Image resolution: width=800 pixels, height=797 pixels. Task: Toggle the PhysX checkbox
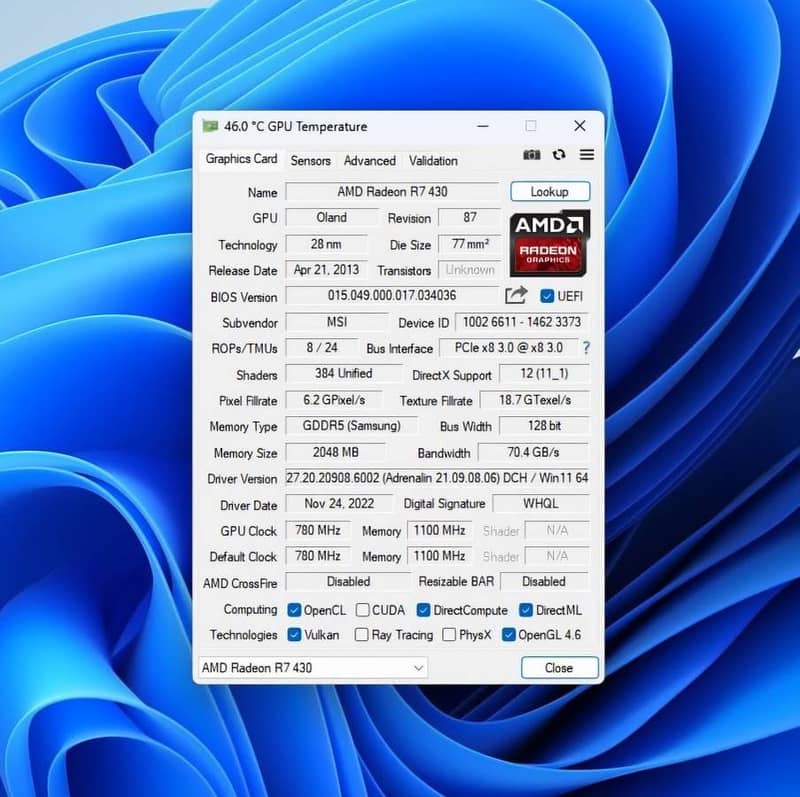point(449,634)
